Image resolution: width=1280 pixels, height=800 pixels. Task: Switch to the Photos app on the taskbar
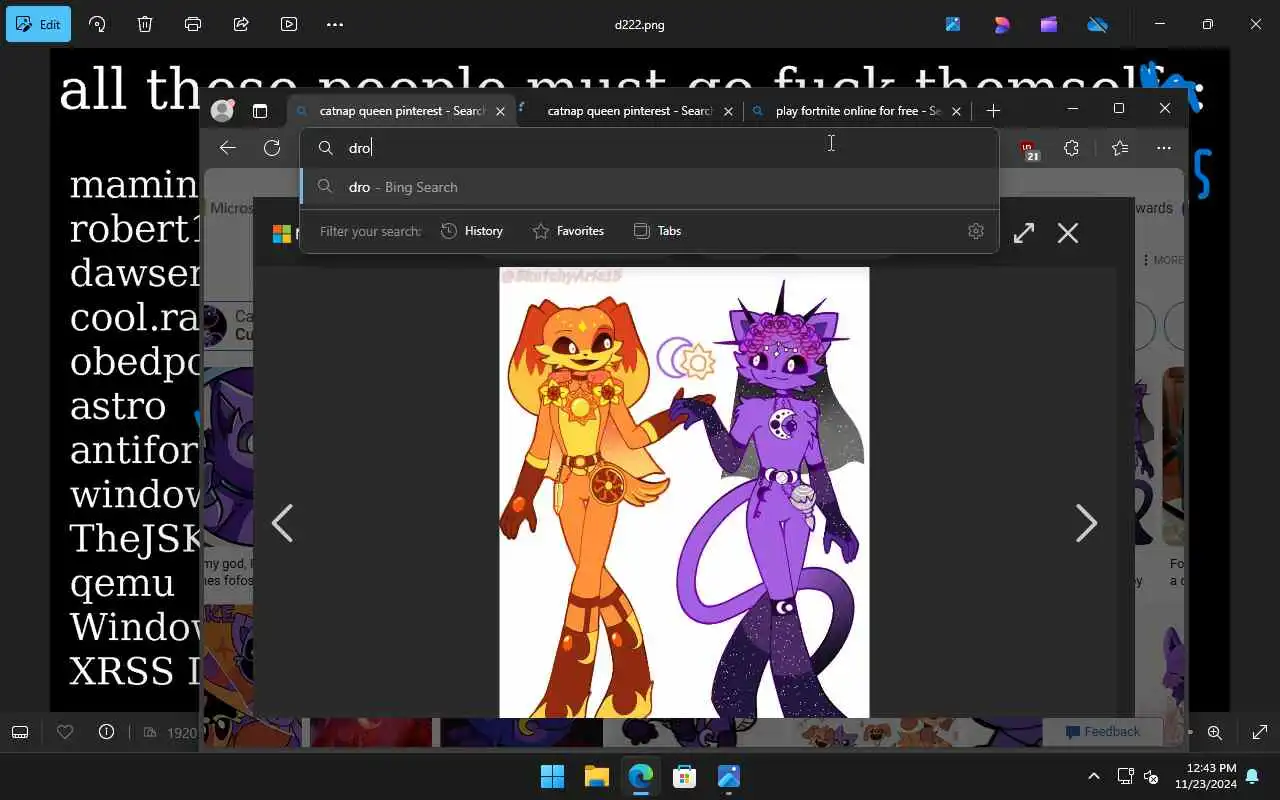(729, 776)
